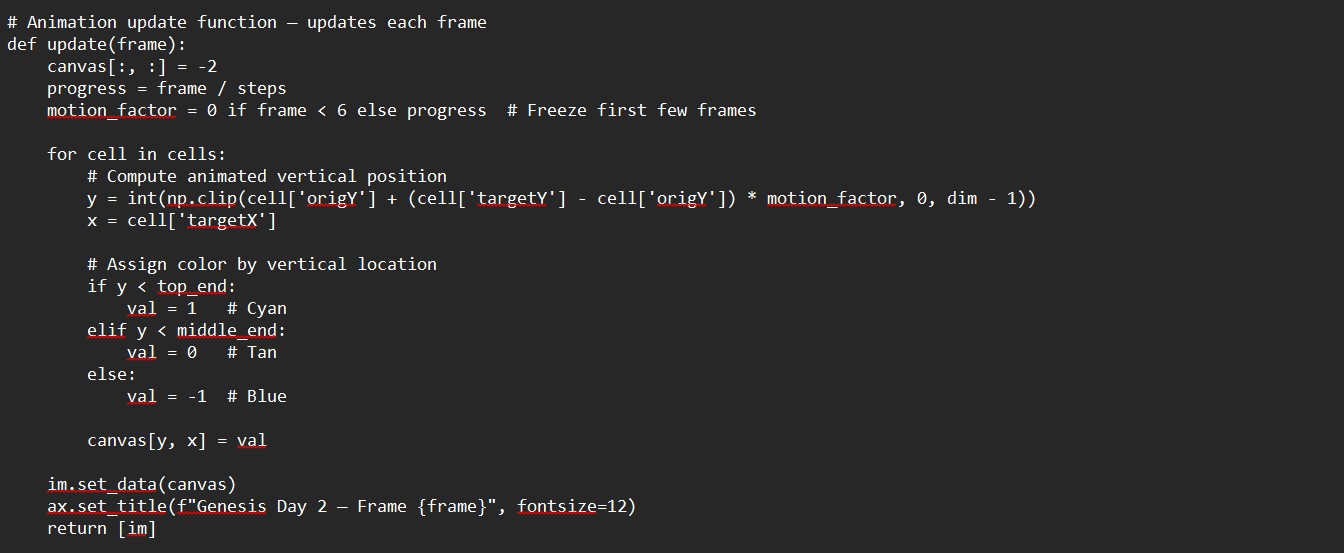Click the 'def update(frame)' function definition
This screenshot has width=1344, height=553.
click(97, 44)
